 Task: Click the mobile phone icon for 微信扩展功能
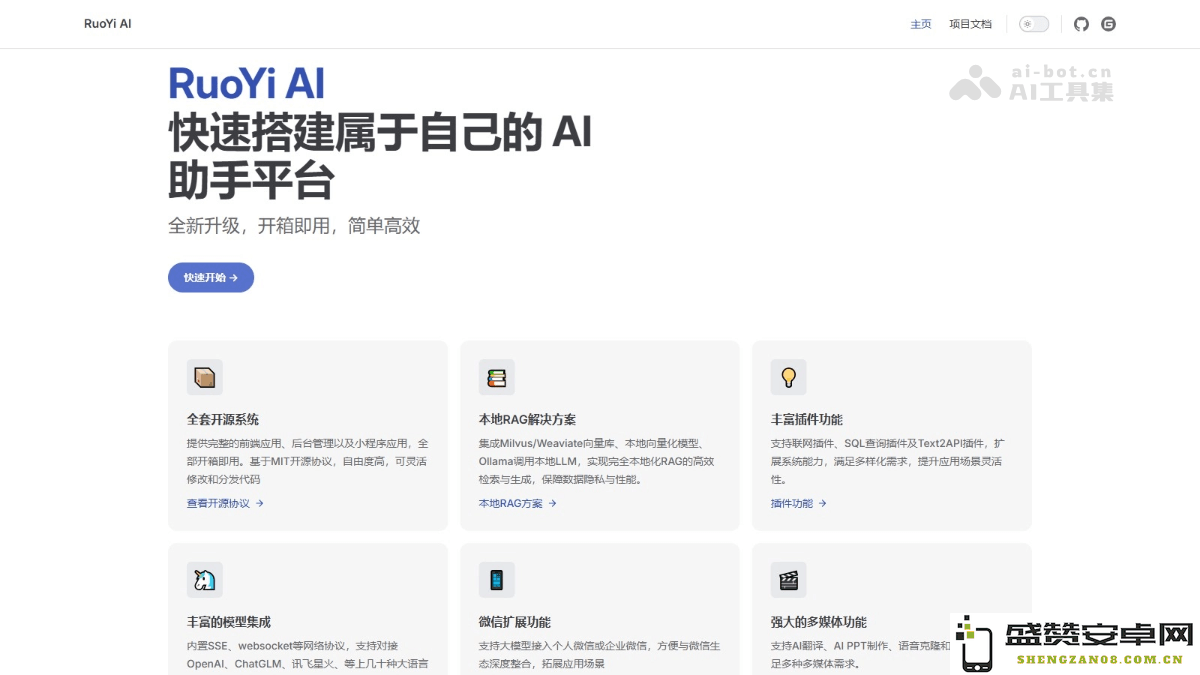coord(497,580)
